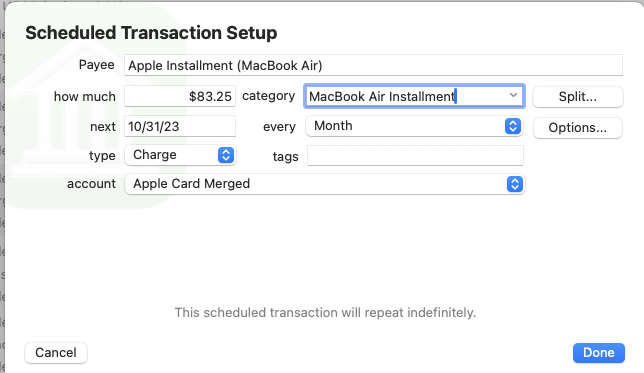The width and height of the screenshot is (644, 373).
Task: Click the category combo box chevron arrow
Action: click(513, 95)
